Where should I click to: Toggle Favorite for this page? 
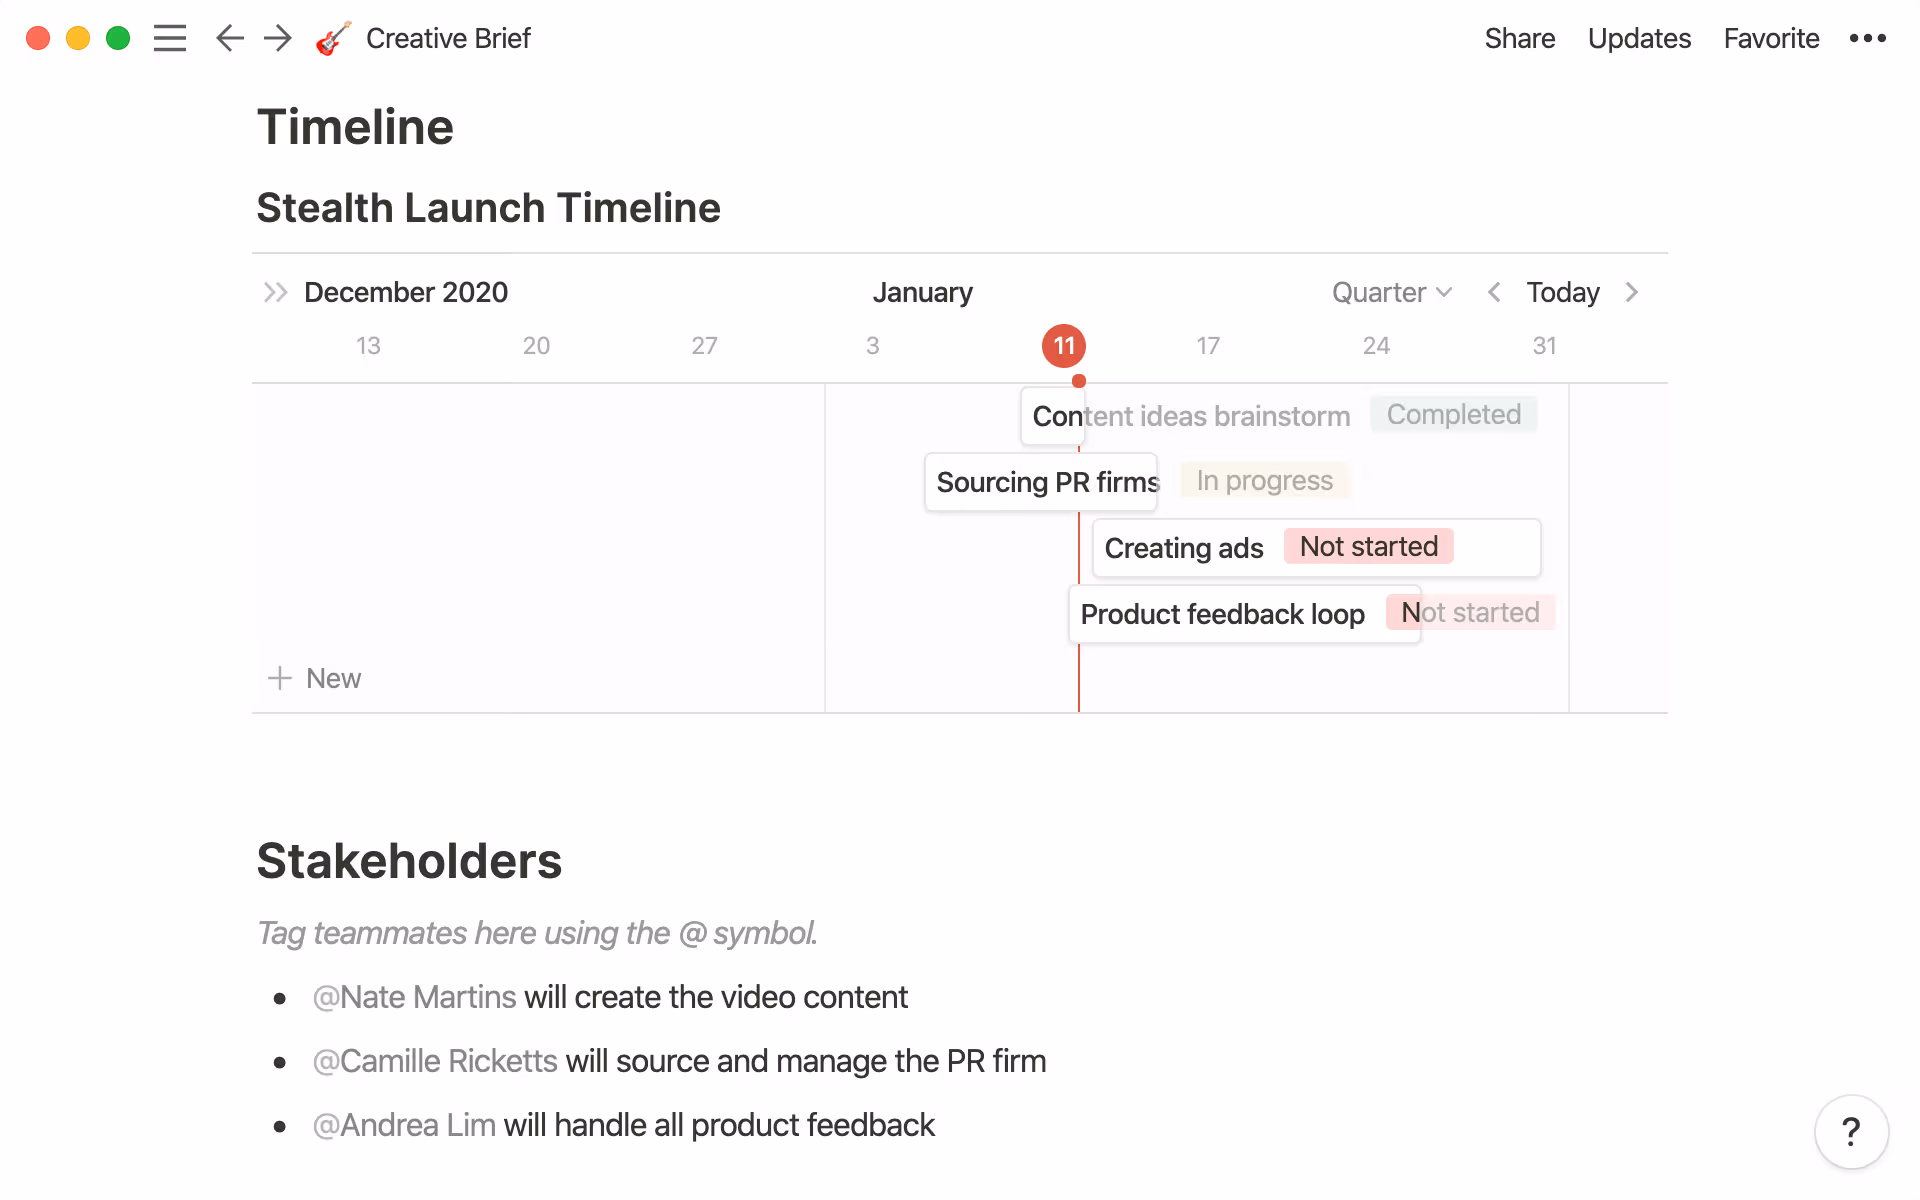[1770, 38]
